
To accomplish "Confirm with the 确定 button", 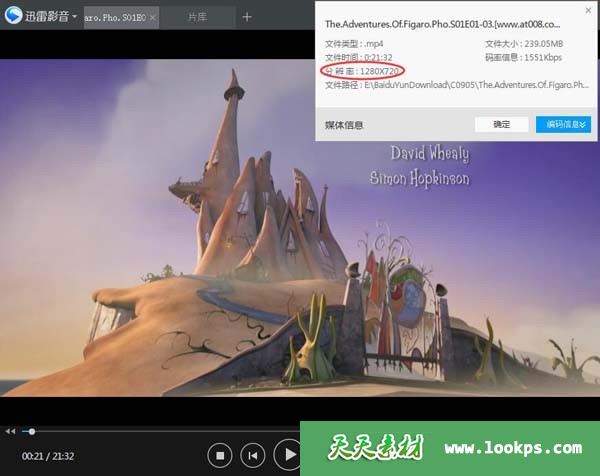I will 501,124.
